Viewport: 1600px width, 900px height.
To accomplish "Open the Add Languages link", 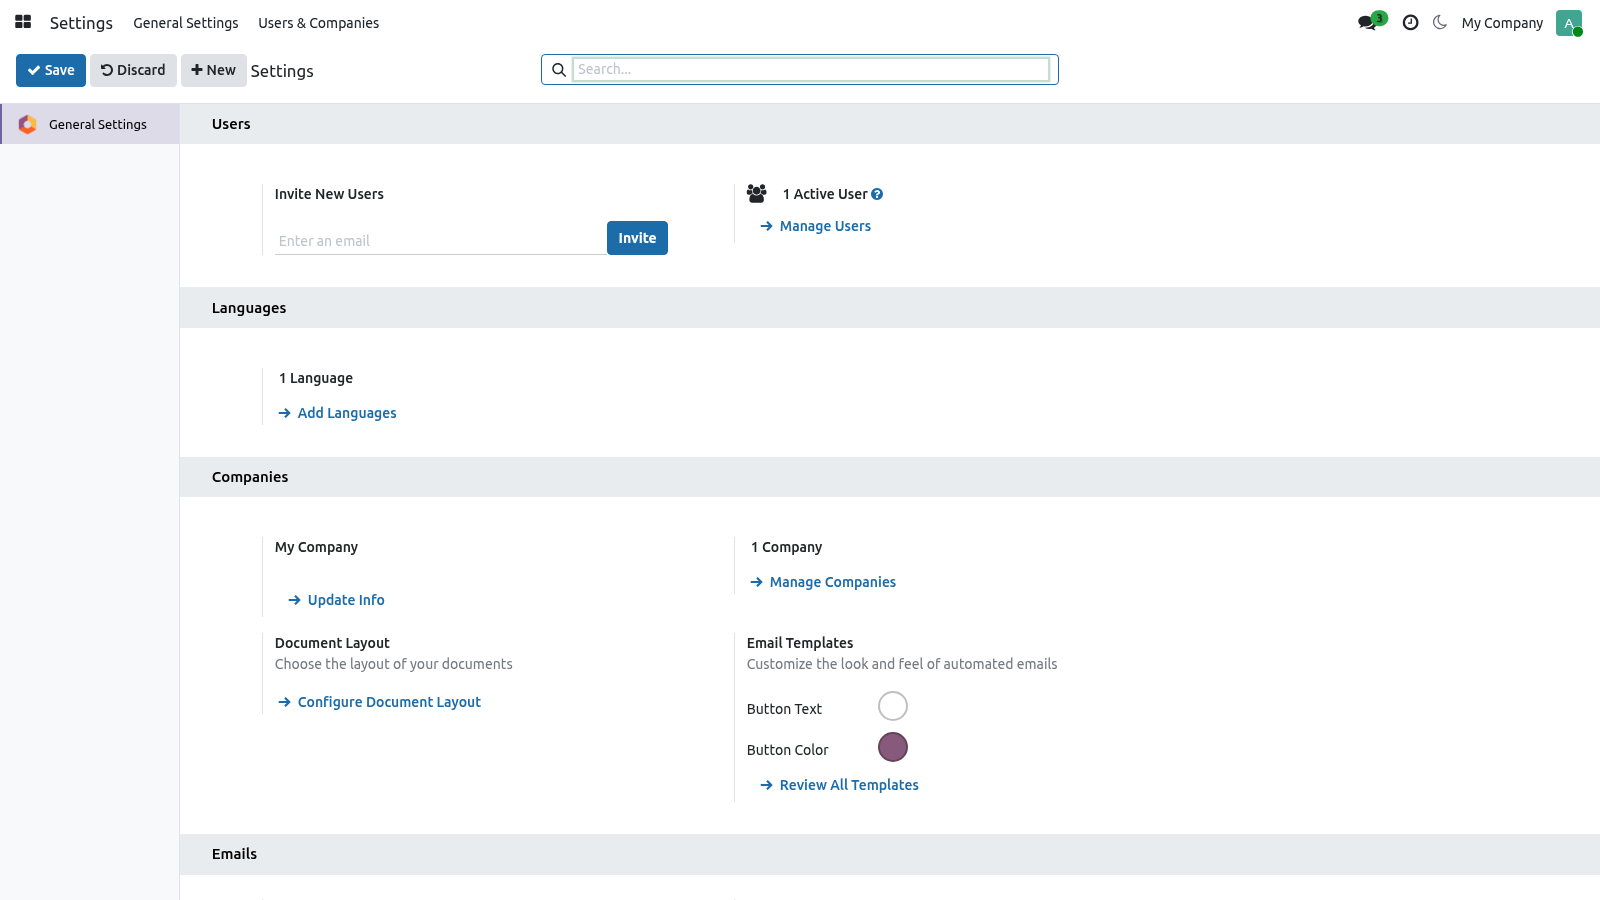I will (337, 413).
